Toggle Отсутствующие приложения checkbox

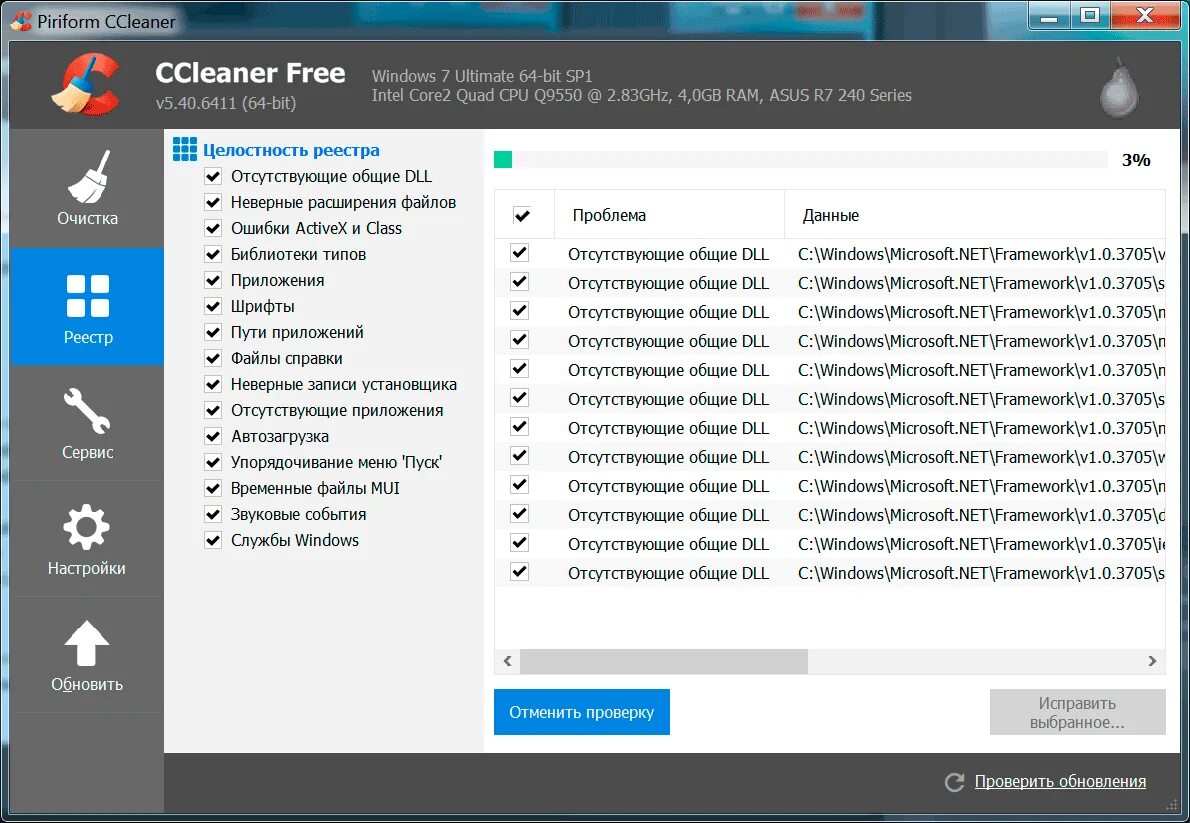pos(213,411)
